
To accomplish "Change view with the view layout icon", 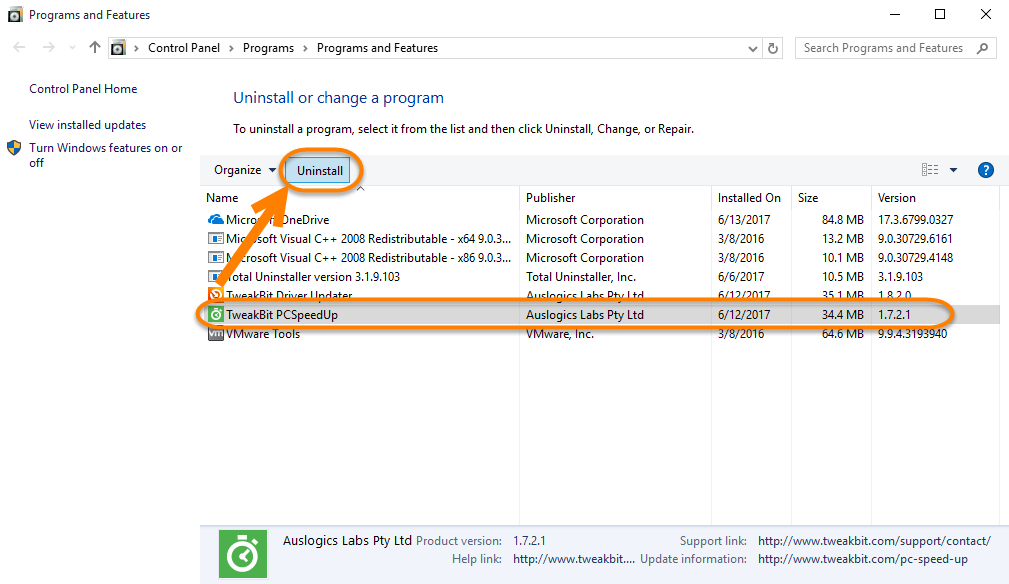I will 930,170.
